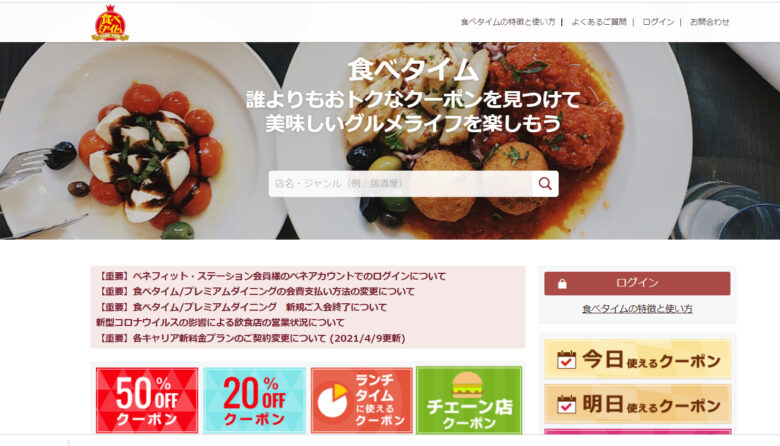Open notice about 新型コロナウイルス営業状況
The width and height of the screenshot is (780, 446).
click(x=220, y=322)
